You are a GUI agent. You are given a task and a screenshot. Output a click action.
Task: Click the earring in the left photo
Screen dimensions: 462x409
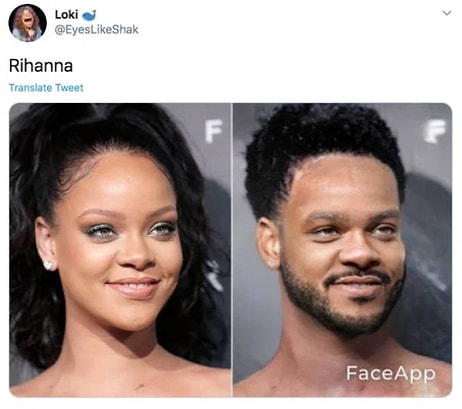click(x=48, y=265)
